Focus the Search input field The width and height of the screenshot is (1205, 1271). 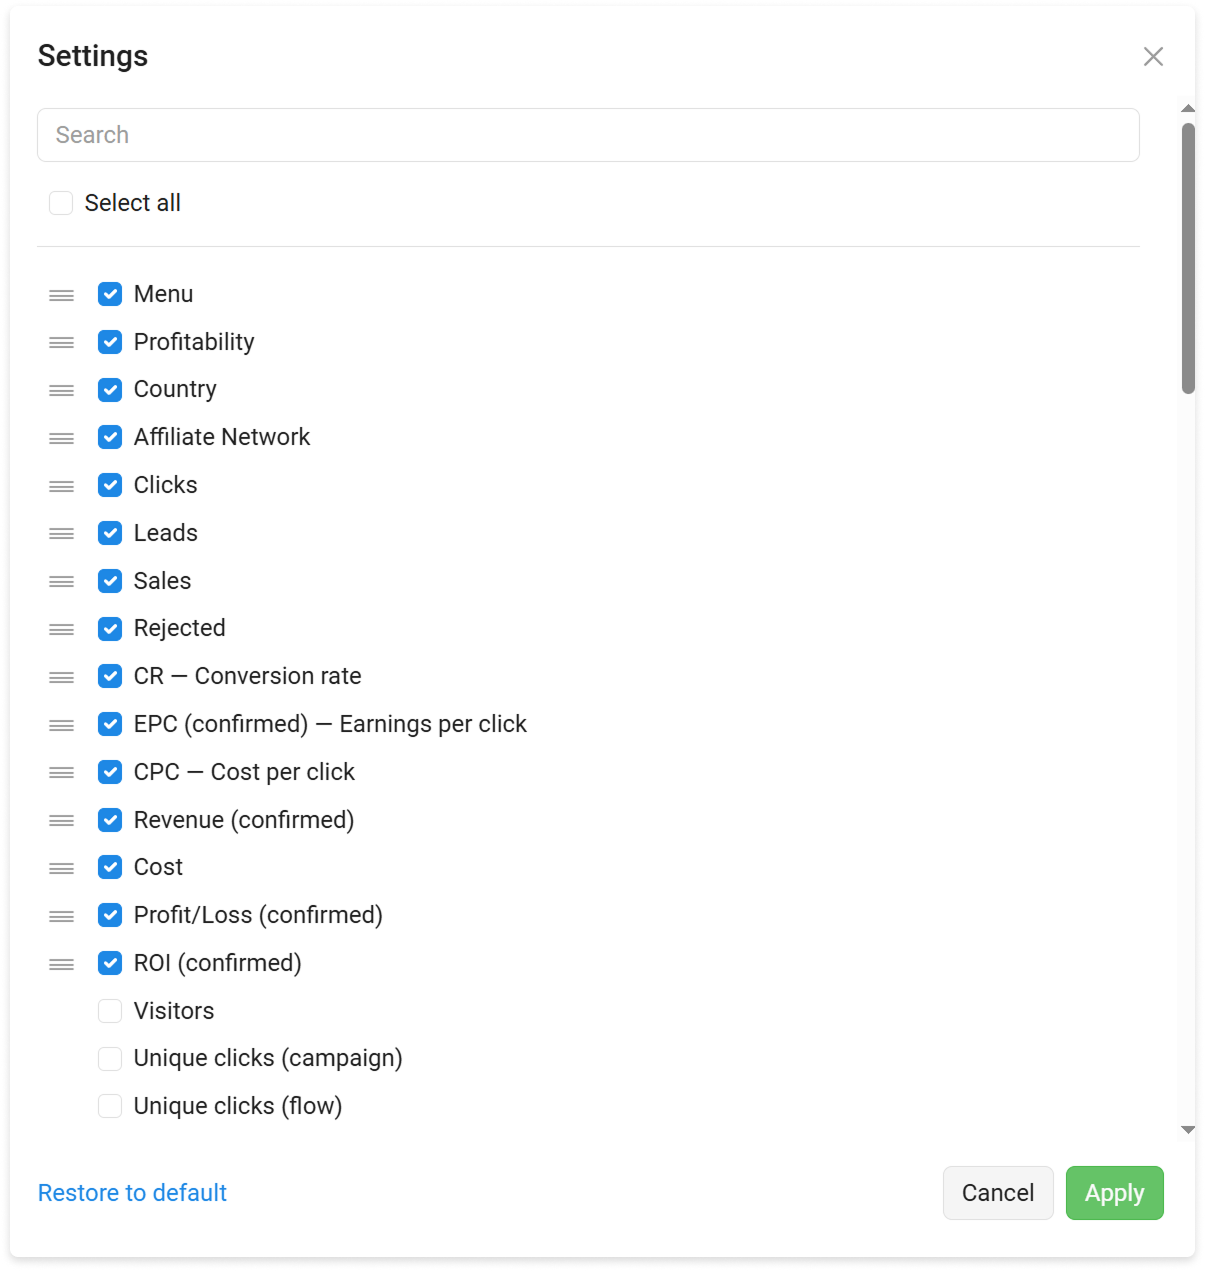pyautogui.click(x=588, y=135)
